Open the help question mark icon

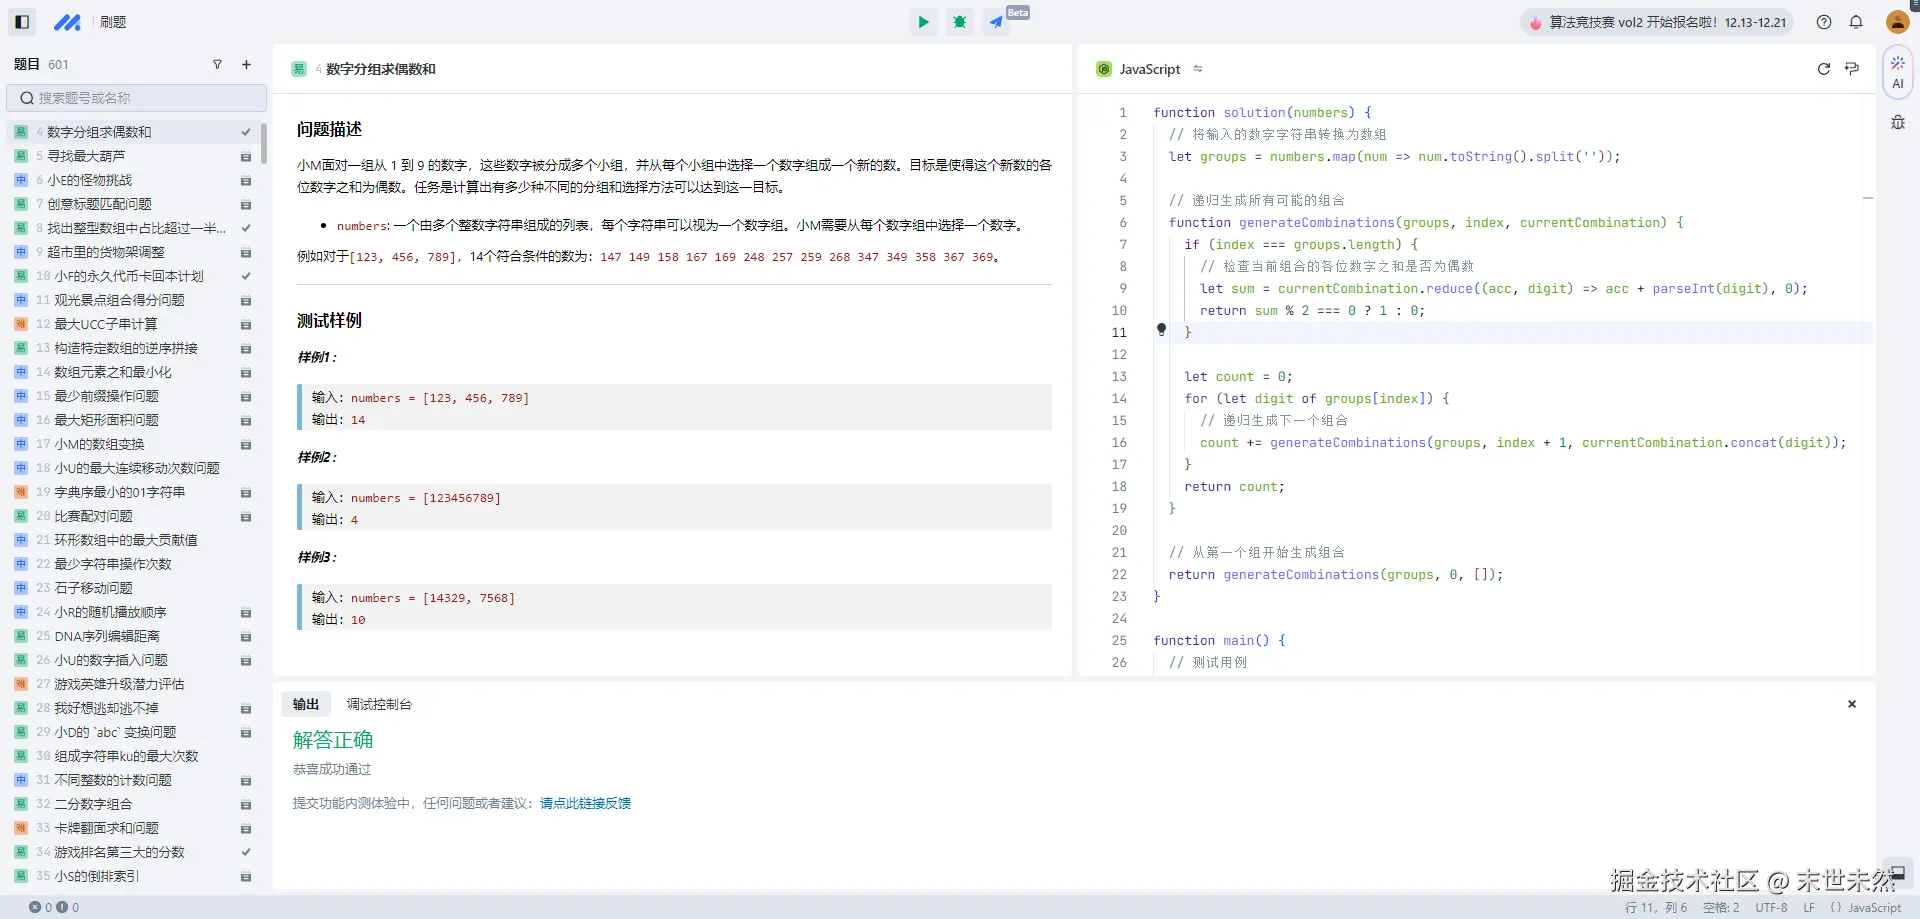tap(1824, 22)
